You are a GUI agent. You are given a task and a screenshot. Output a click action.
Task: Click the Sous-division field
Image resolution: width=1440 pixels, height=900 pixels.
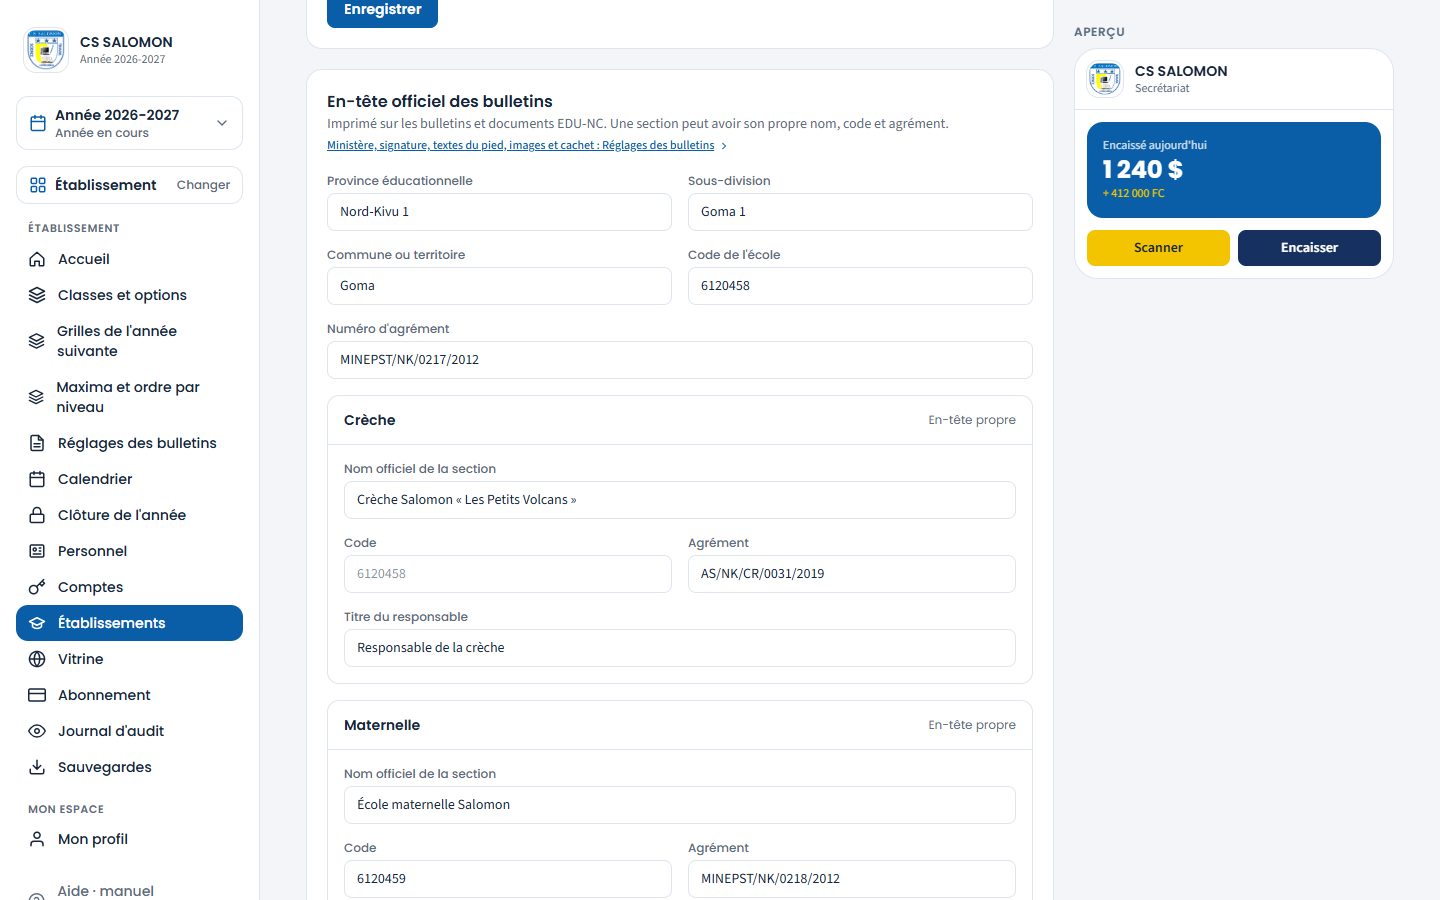point(860,212)
